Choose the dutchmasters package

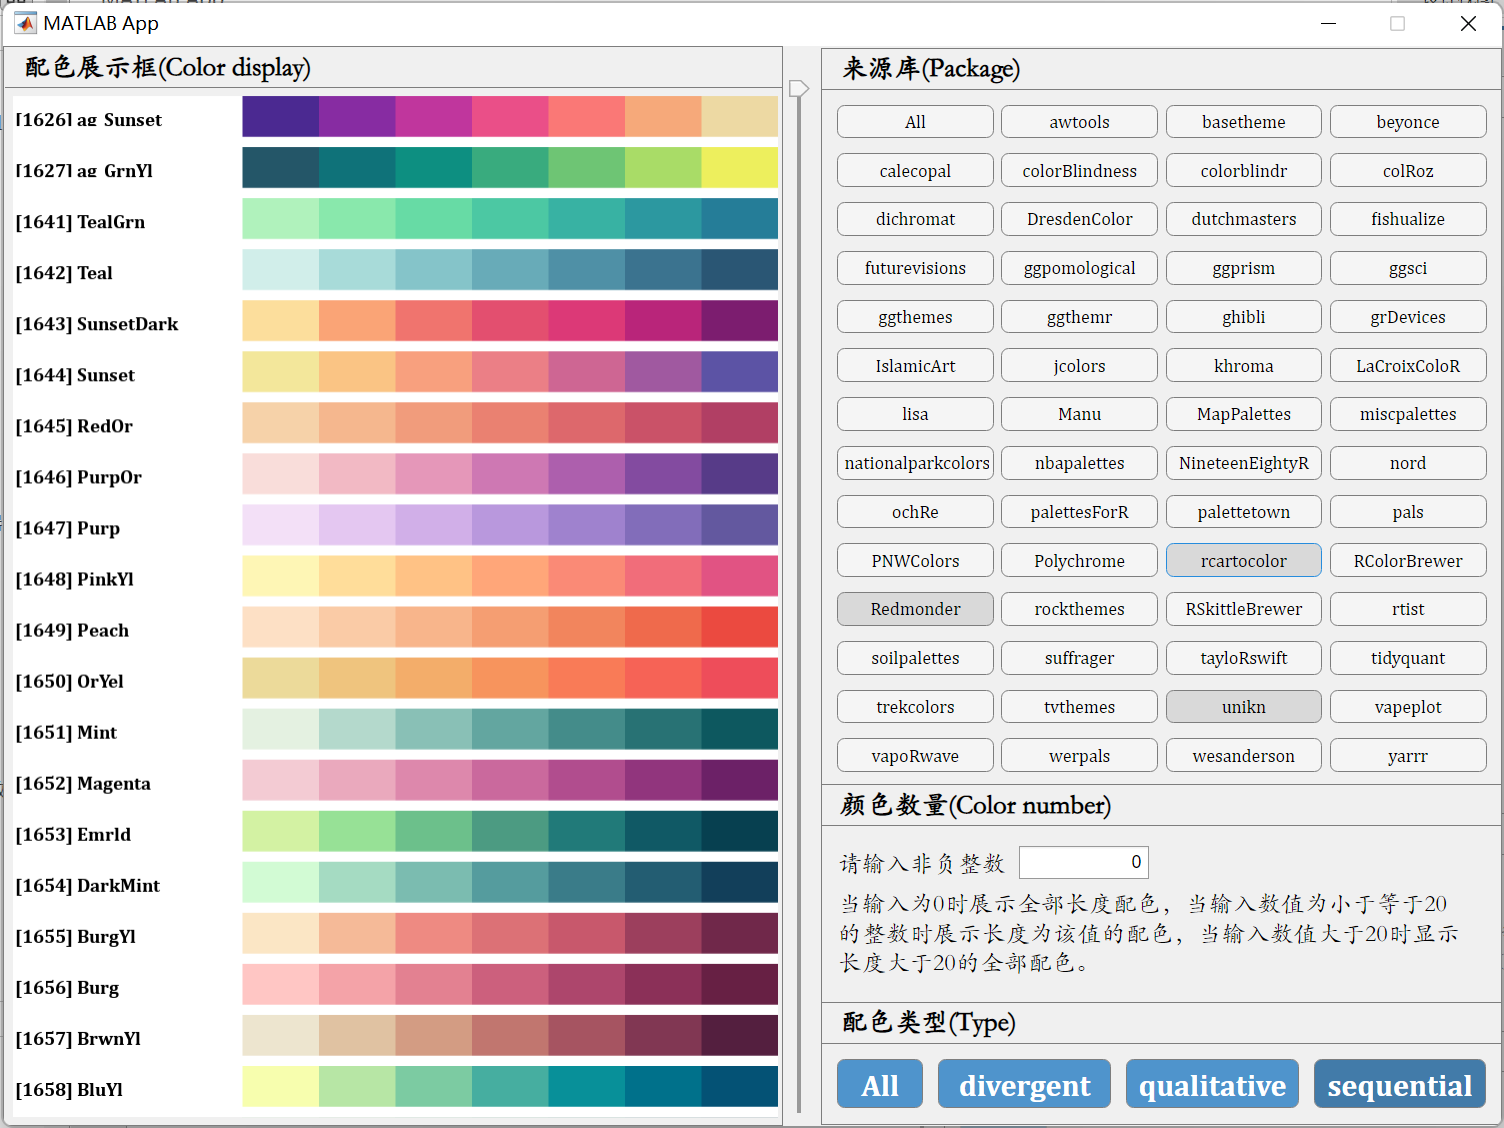coord(1244,219)
